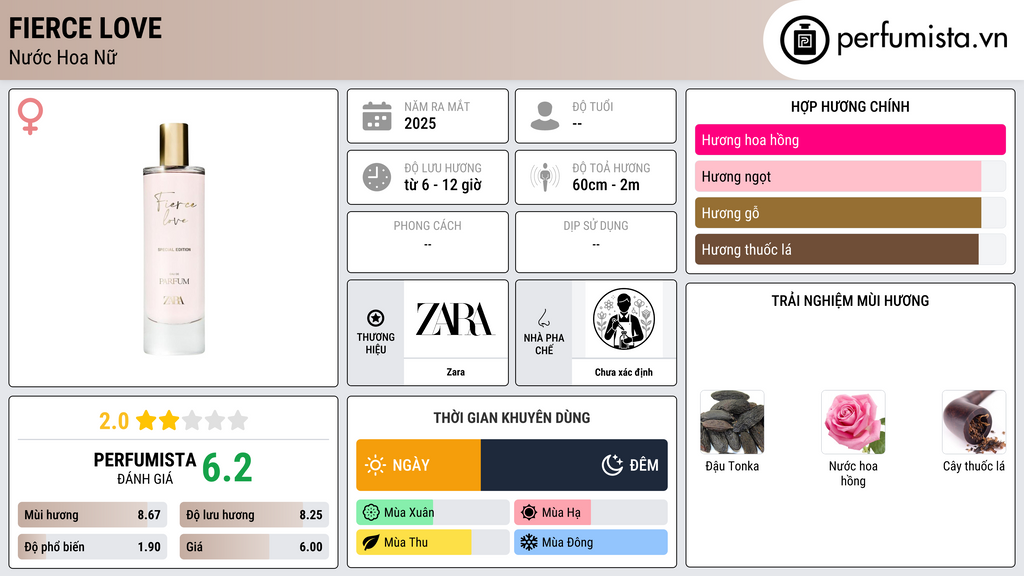Click the Độ lưu hương 8.25 score bar

point(254,515)
